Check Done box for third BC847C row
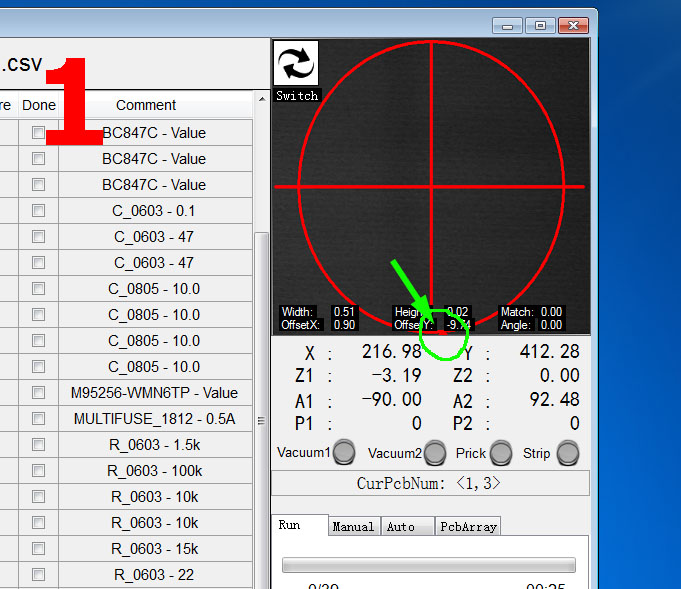681x589 pixels. (38, 185)
